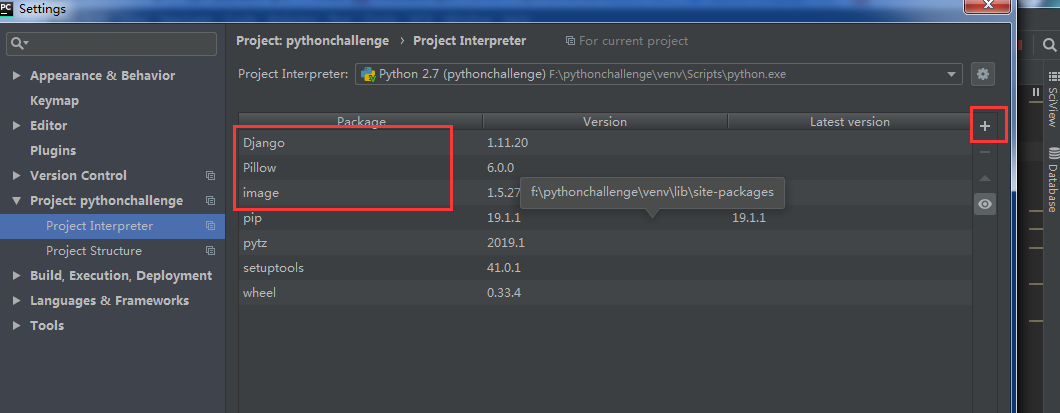
Task: Click the settings search field
Action: tap(112, 44)
